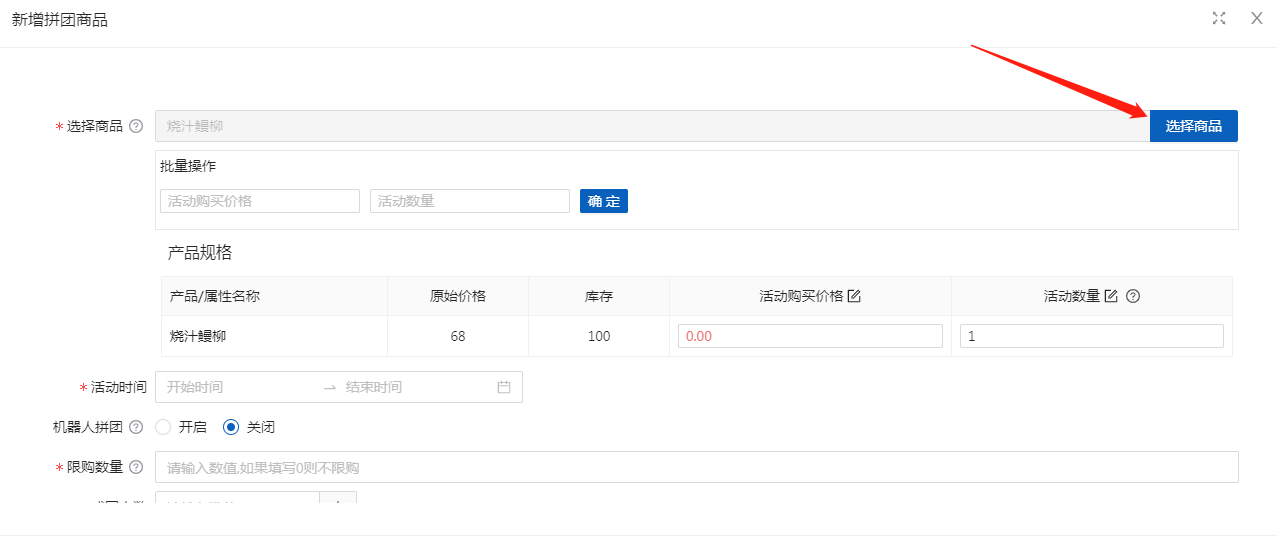
Task: Close the 新增拼团商品 dialog
Action: (x=1257, y=18)
